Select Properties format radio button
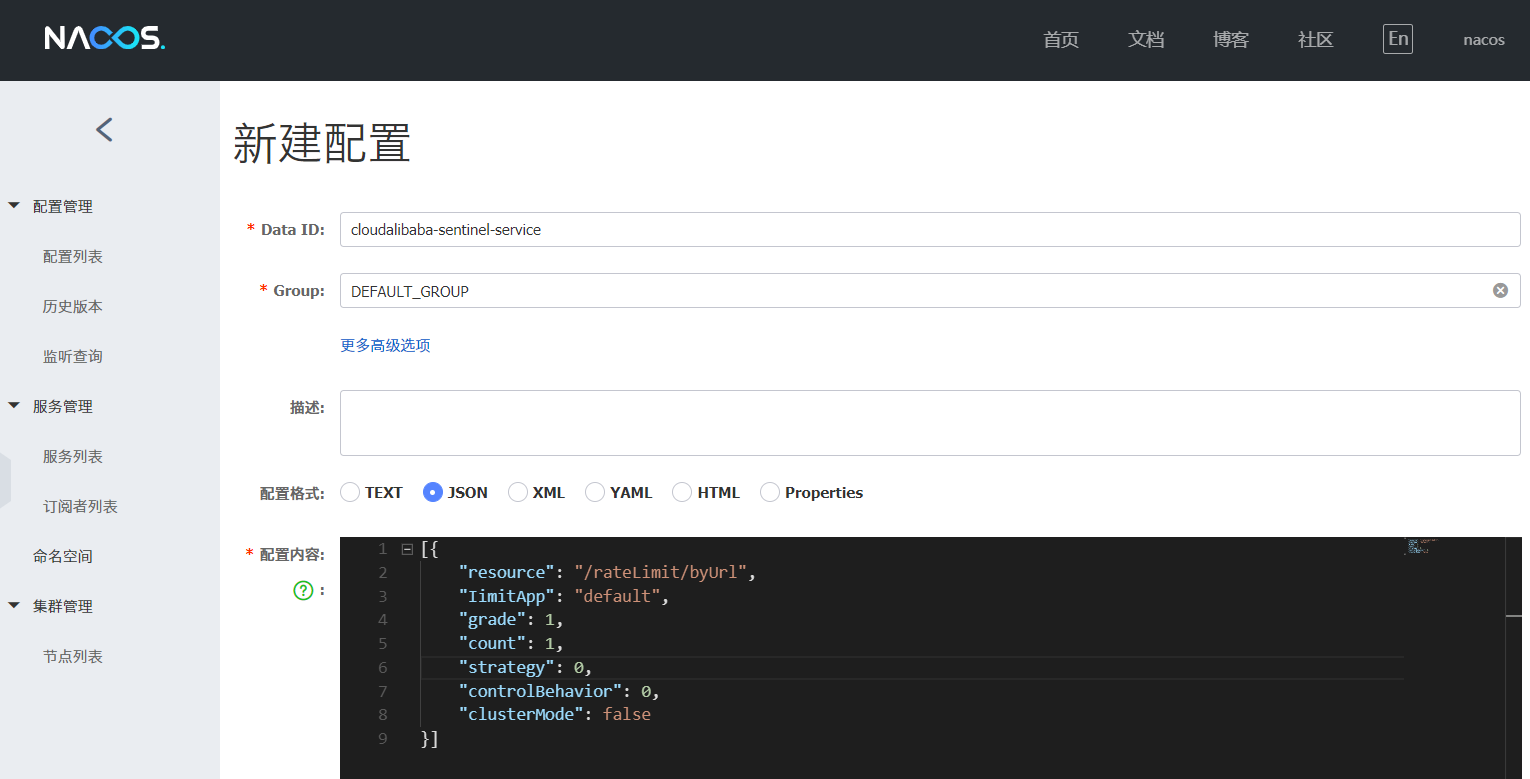This screenshot has height=779, width=1530. pos(770,492)
